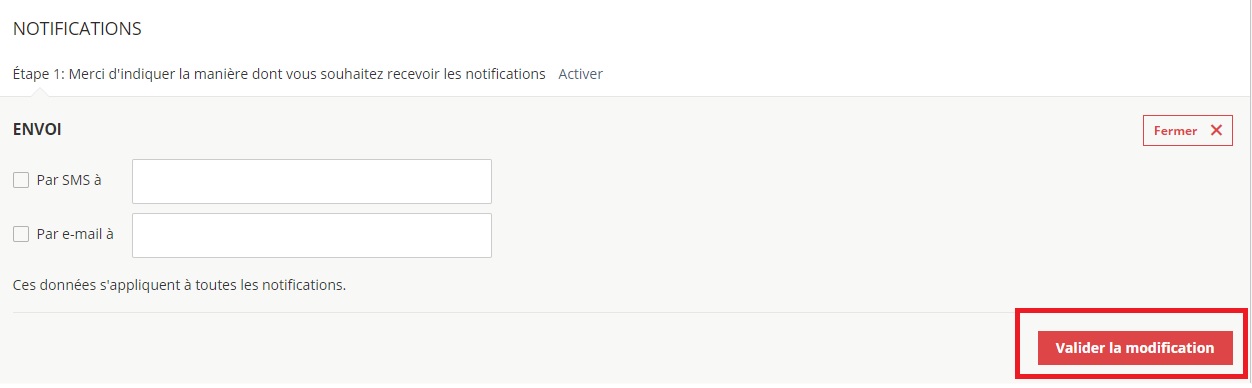The image size is (1252, 388).
Task: Click the ENVOI heading
Action: coord(38,129)
